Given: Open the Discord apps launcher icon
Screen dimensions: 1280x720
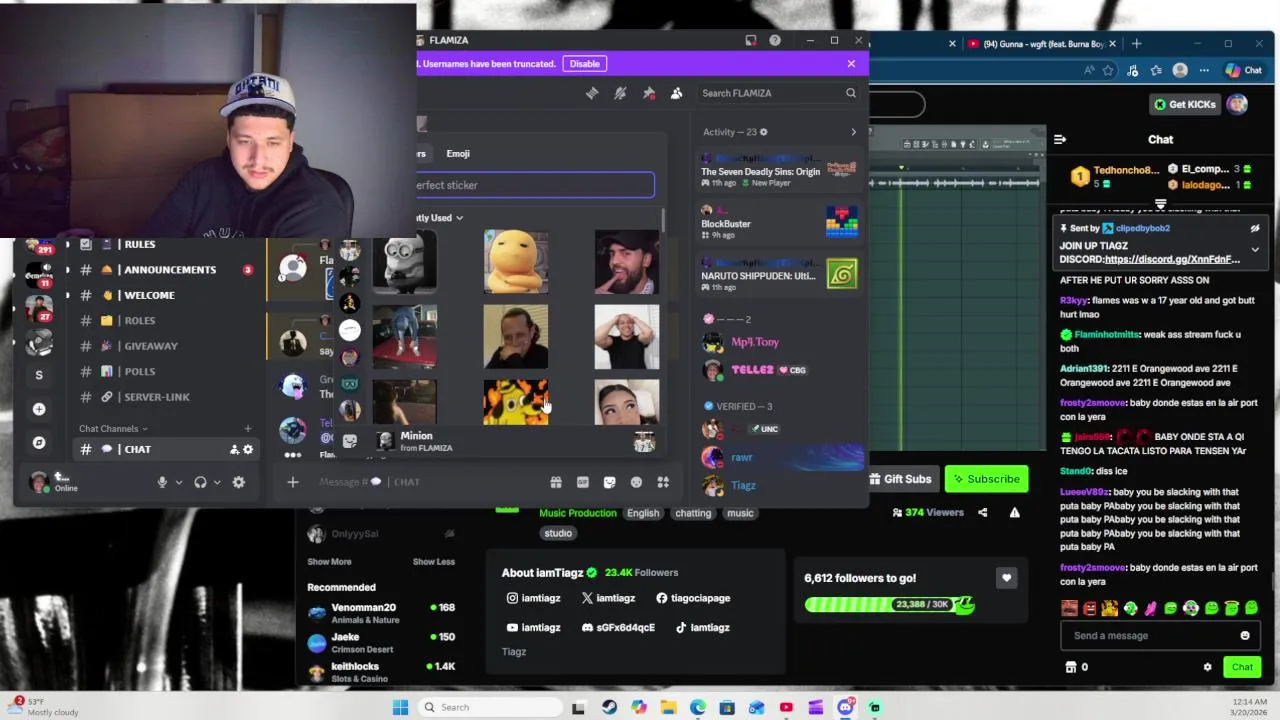Looking at the screenshot, I should [663, 482].
